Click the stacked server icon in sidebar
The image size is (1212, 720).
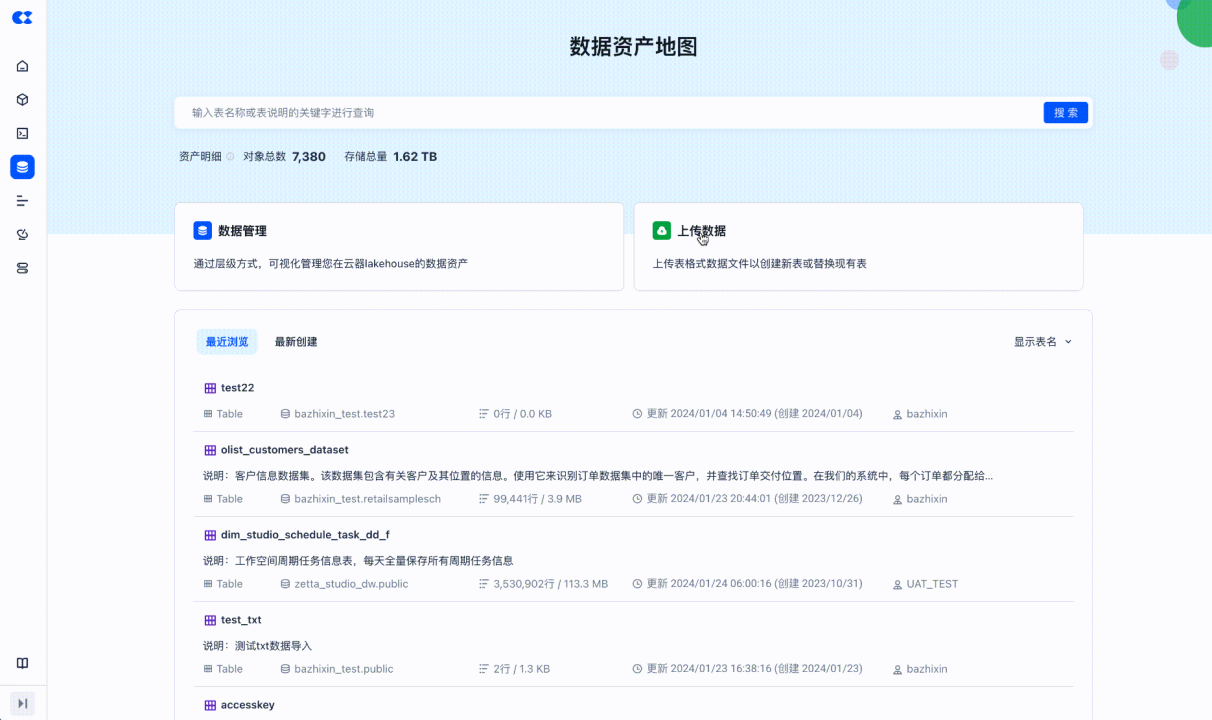(x=22, y=268)
